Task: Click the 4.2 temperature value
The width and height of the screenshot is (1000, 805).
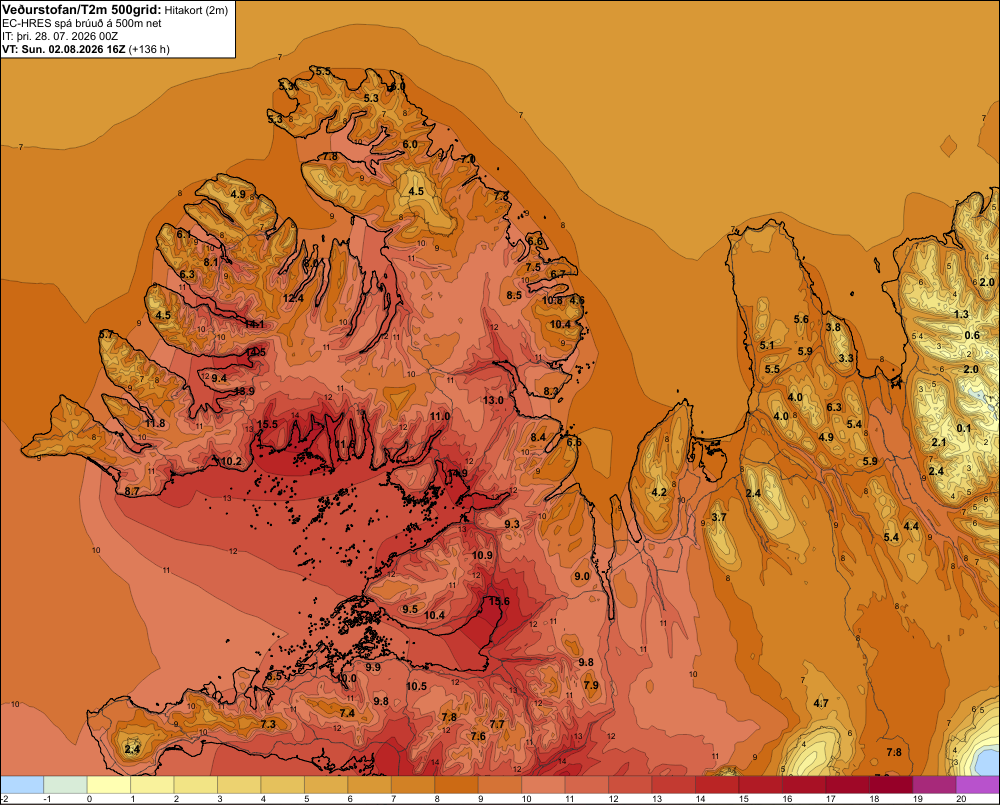Action: coord(659,492)
